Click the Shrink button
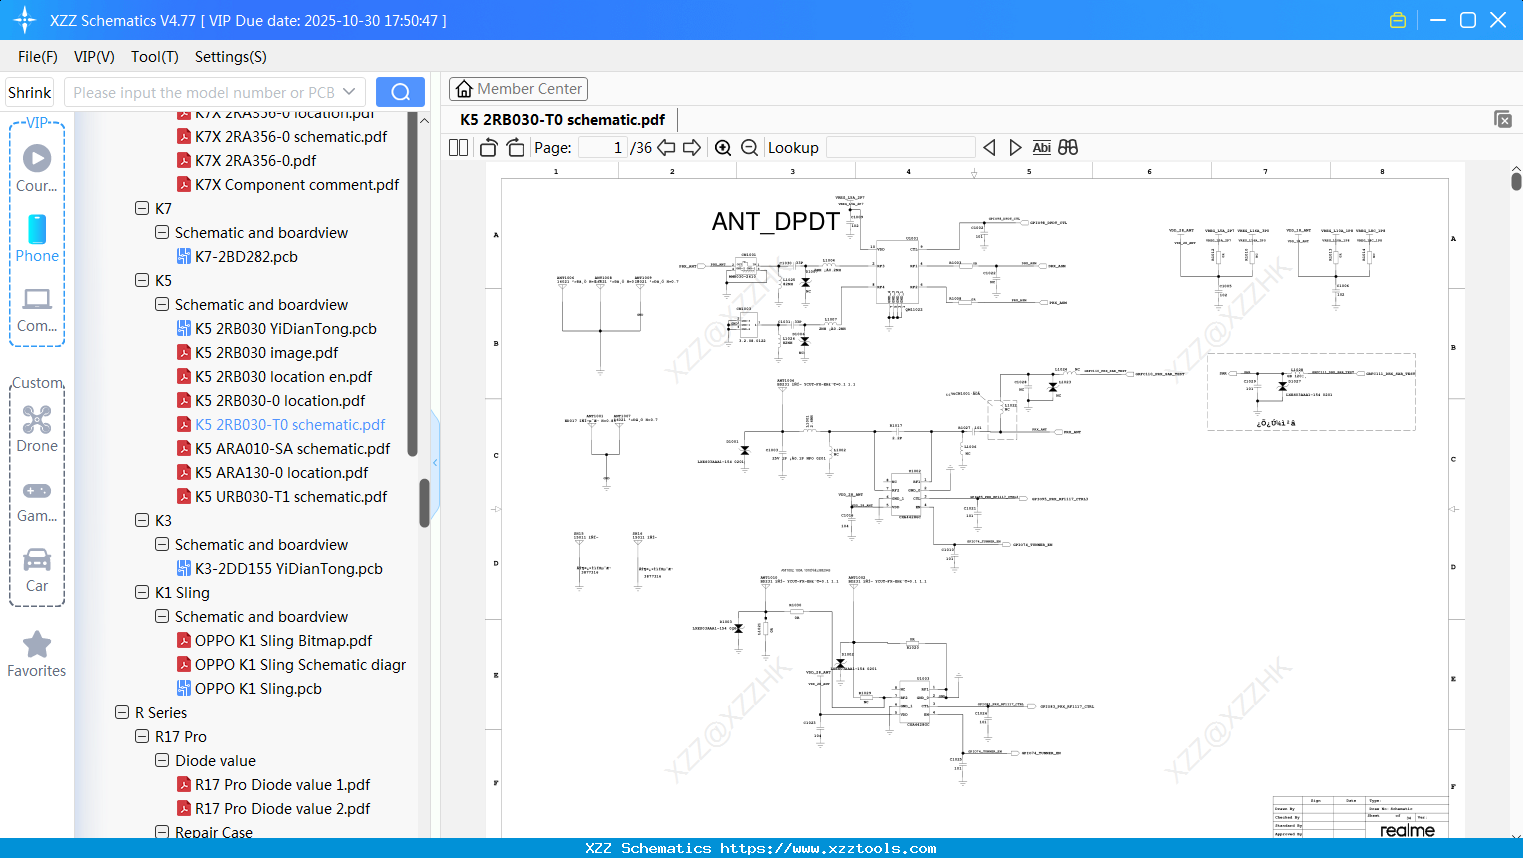 pyautogui.click(x=30, y=92)
